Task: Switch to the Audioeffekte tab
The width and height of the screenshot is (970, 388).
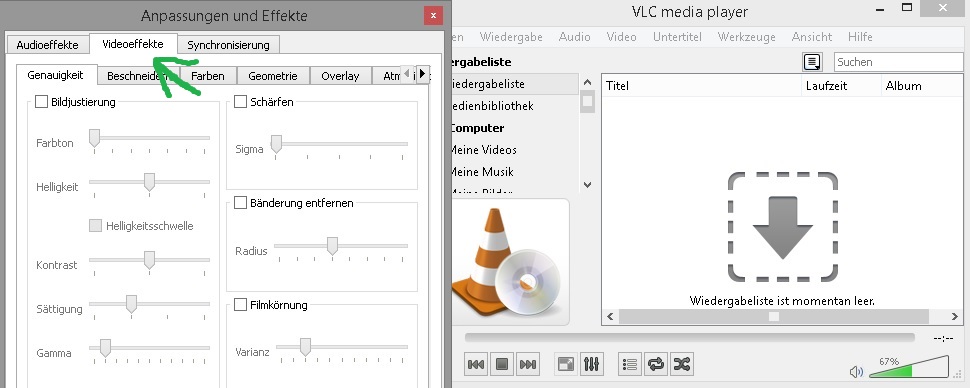Action: tap(48, 45)
